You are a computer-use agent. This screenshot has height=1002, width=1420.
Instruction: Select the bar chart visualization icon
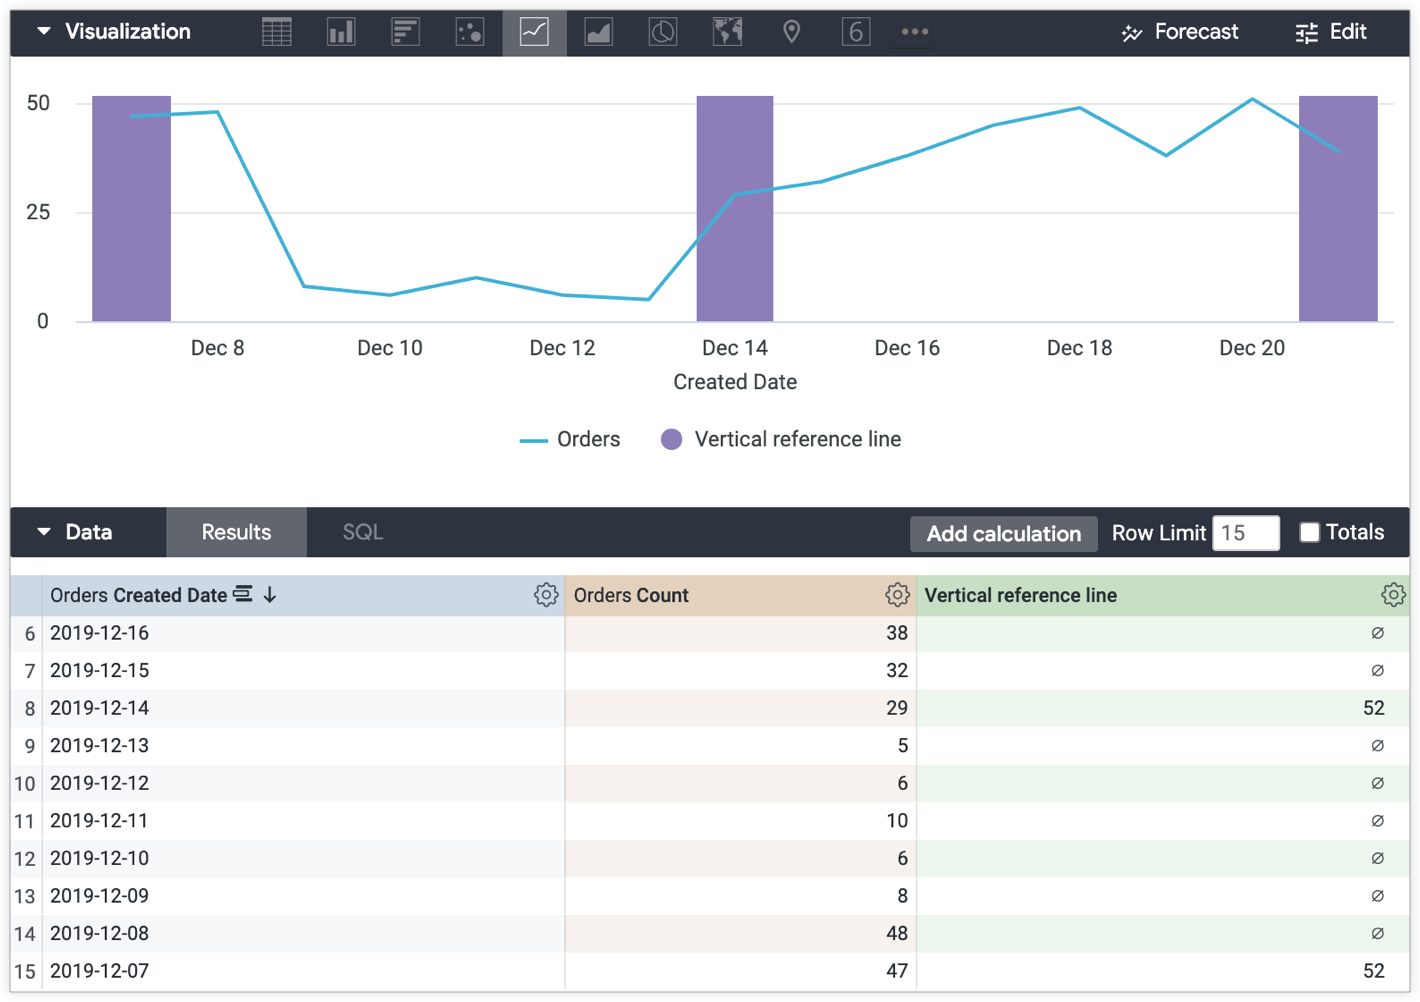pyautogui.click(x=405, y=32)
